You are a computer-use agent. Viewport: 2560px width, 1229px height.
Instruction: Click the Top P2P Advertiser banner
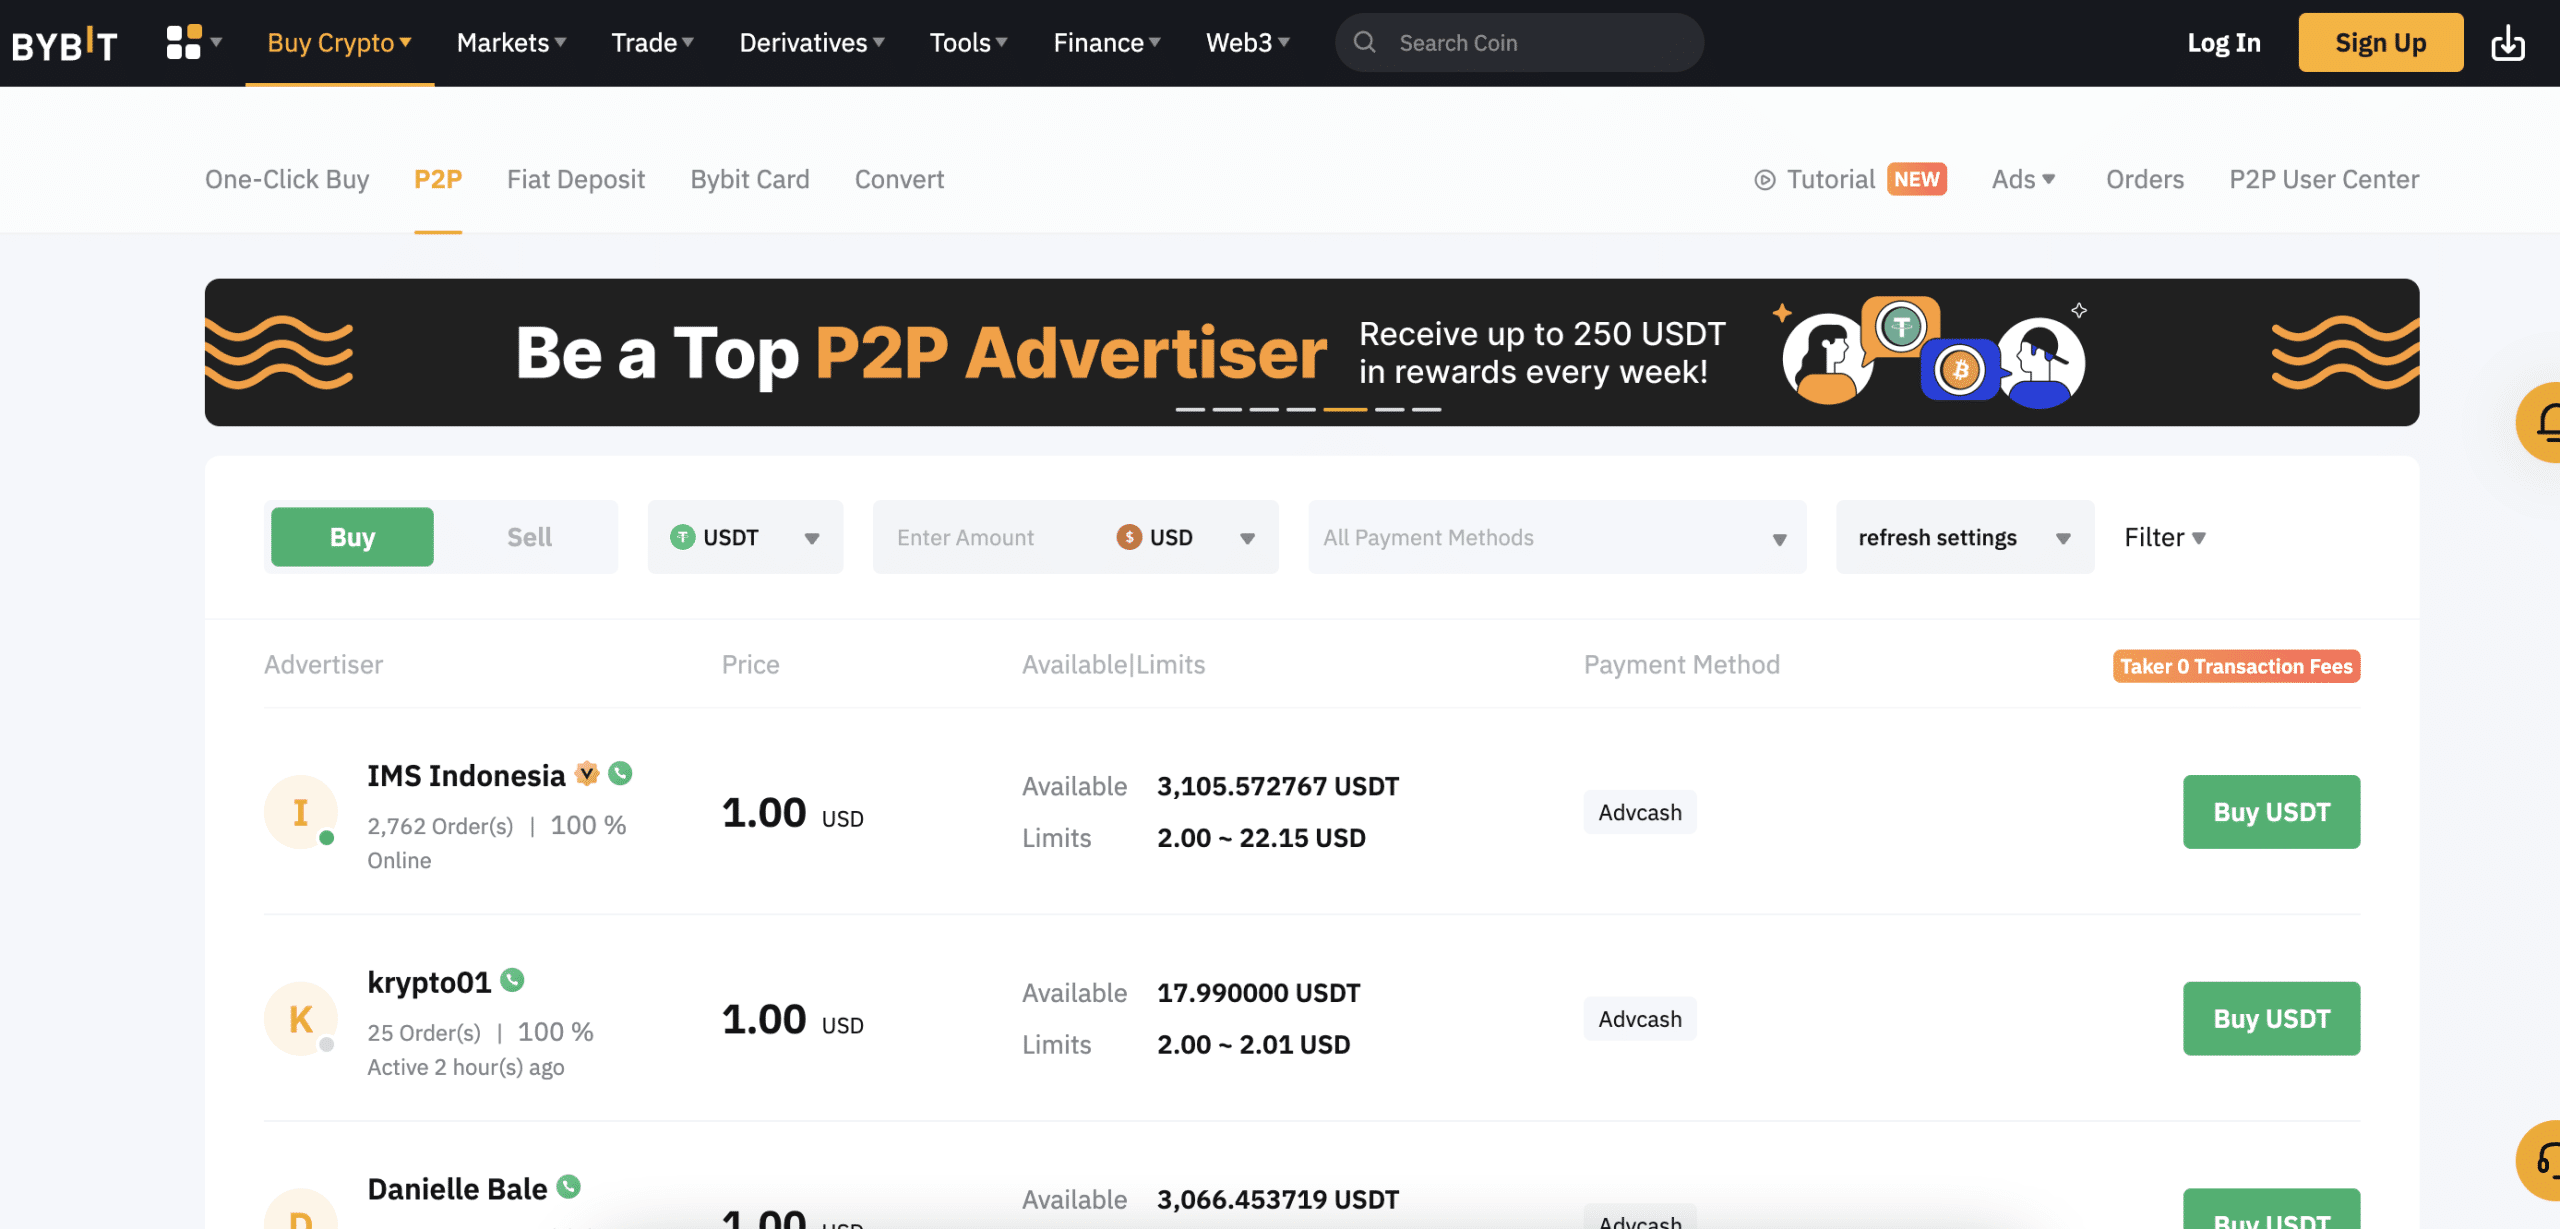pos(1312,352)
